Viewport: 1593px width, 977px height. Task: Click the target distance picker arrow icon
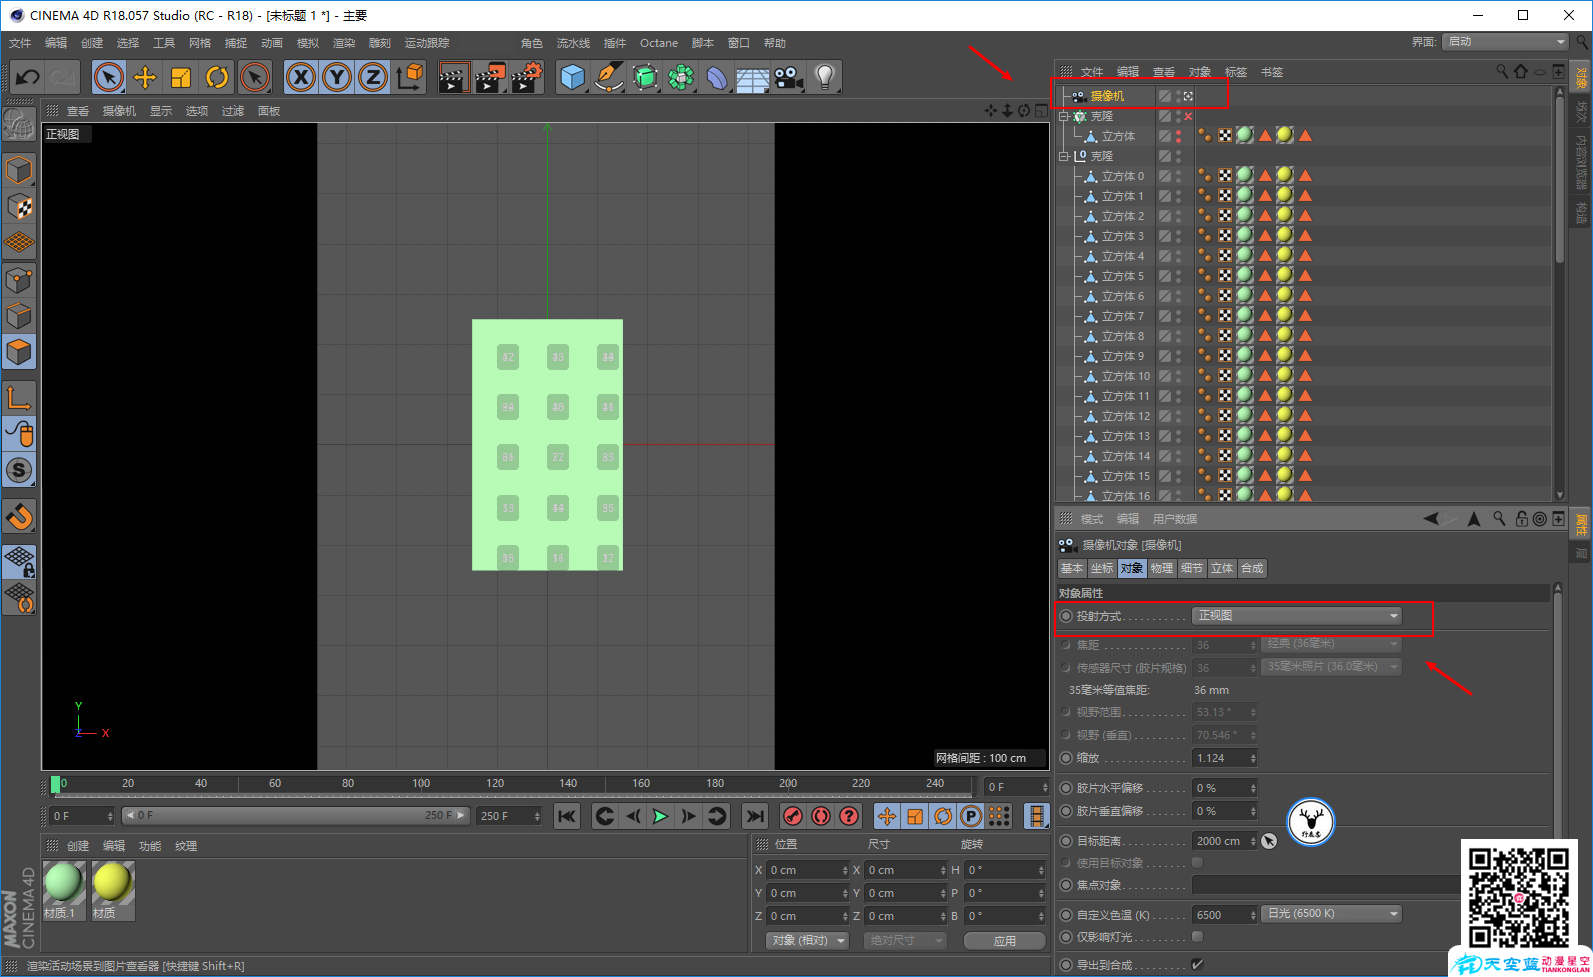click(x=1269, y=841)
